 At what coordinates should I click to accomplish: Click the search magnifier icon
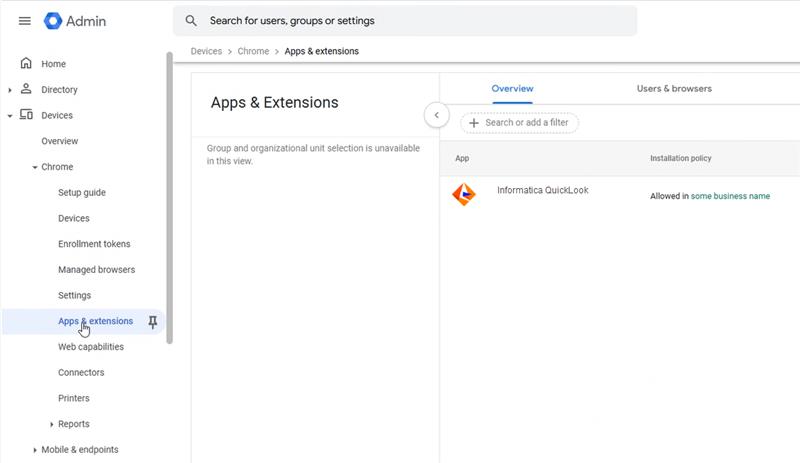[x=191, y=20]
